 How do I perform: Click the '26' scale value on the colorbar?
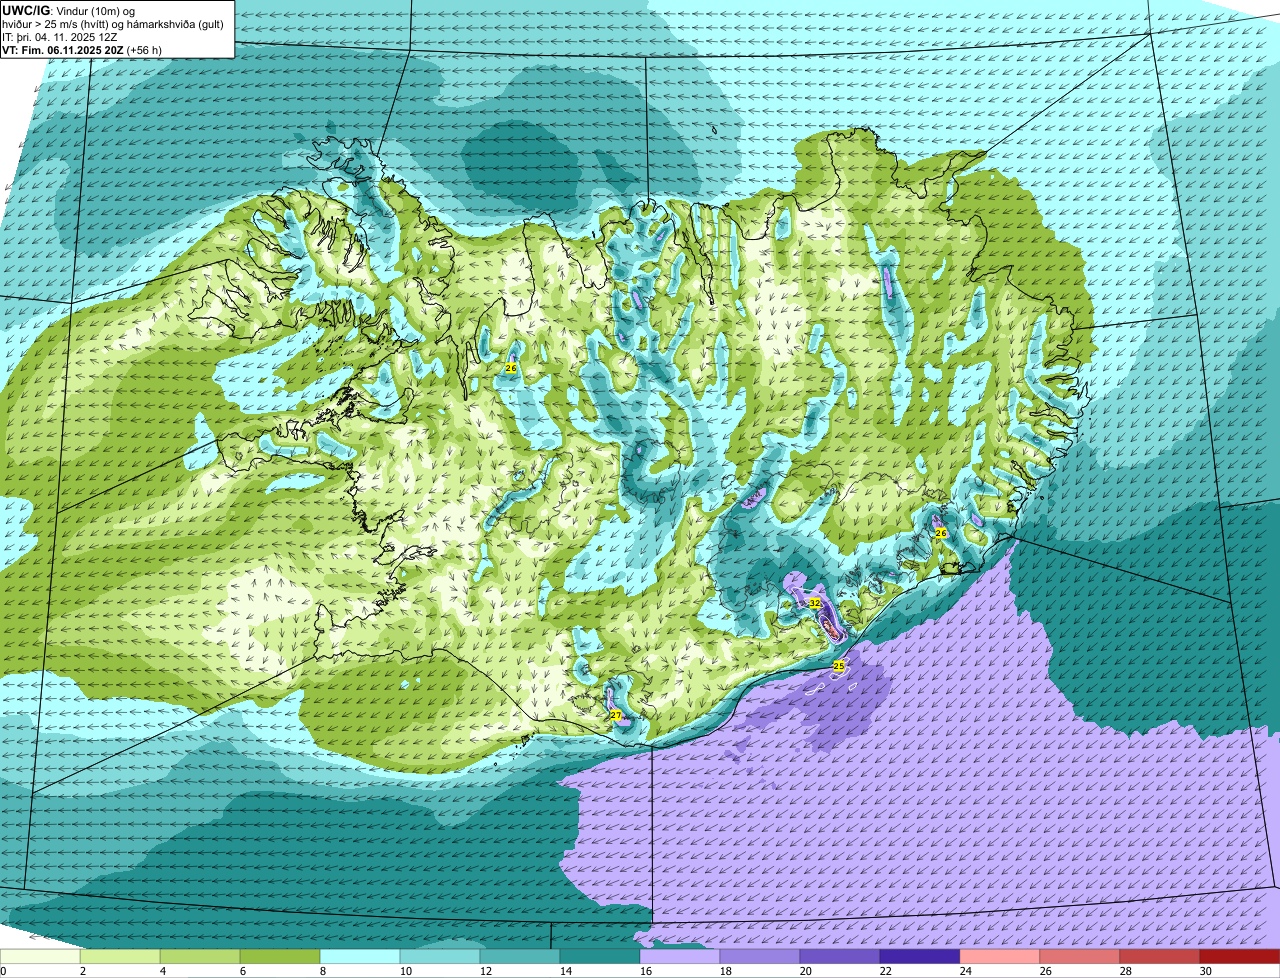point(1046,971)
